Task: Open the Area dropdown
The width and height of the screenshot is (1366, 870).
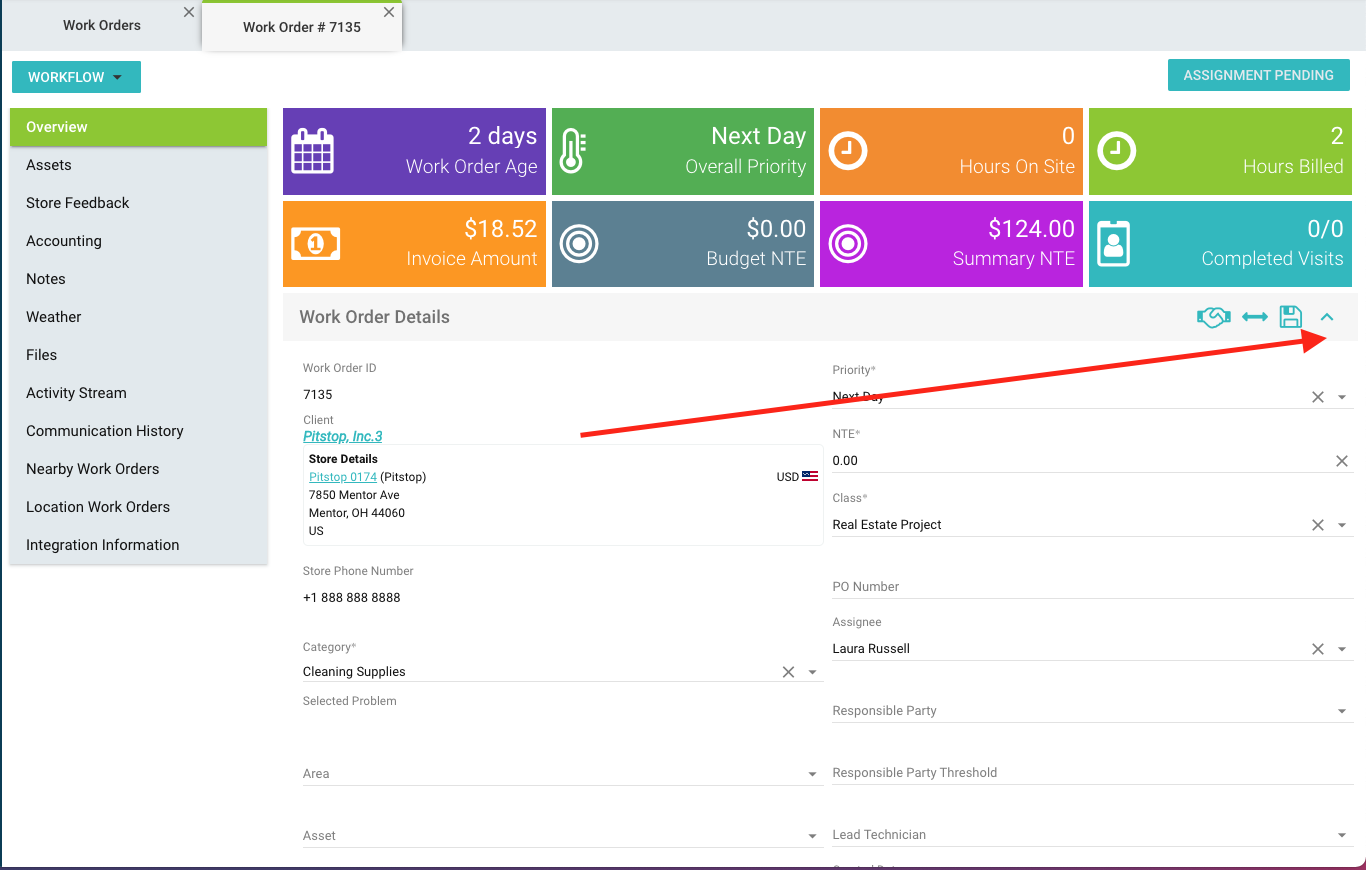Action: pos(812,774)
